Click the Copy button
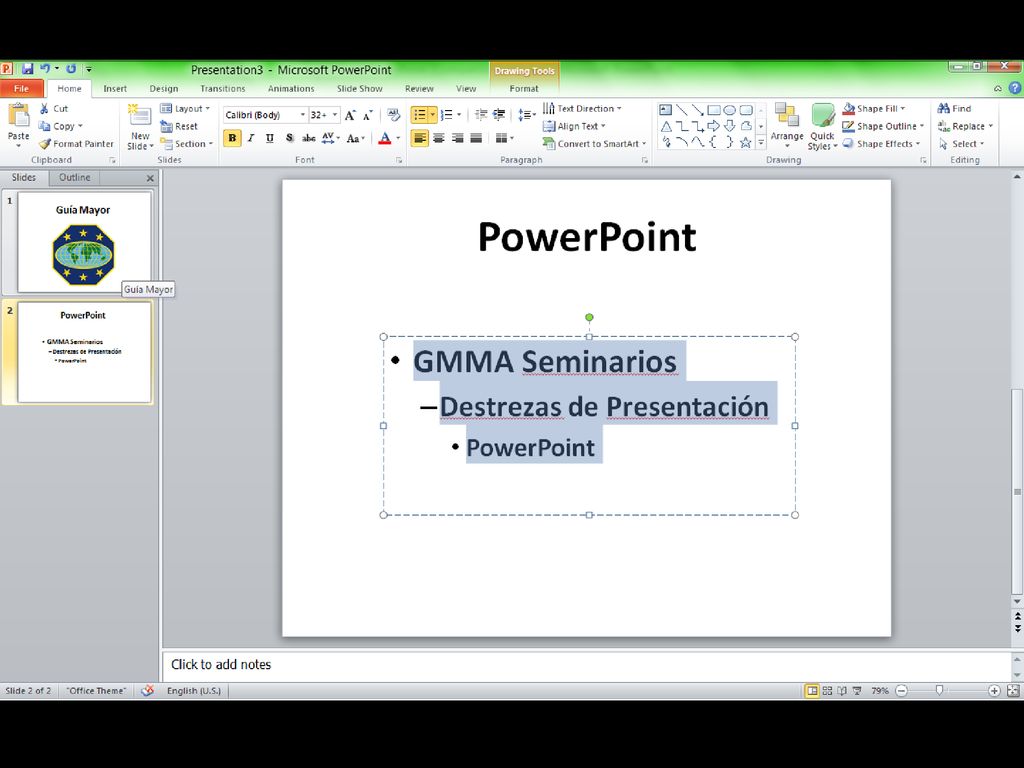 pyautogui.click(x=60, y=126)
